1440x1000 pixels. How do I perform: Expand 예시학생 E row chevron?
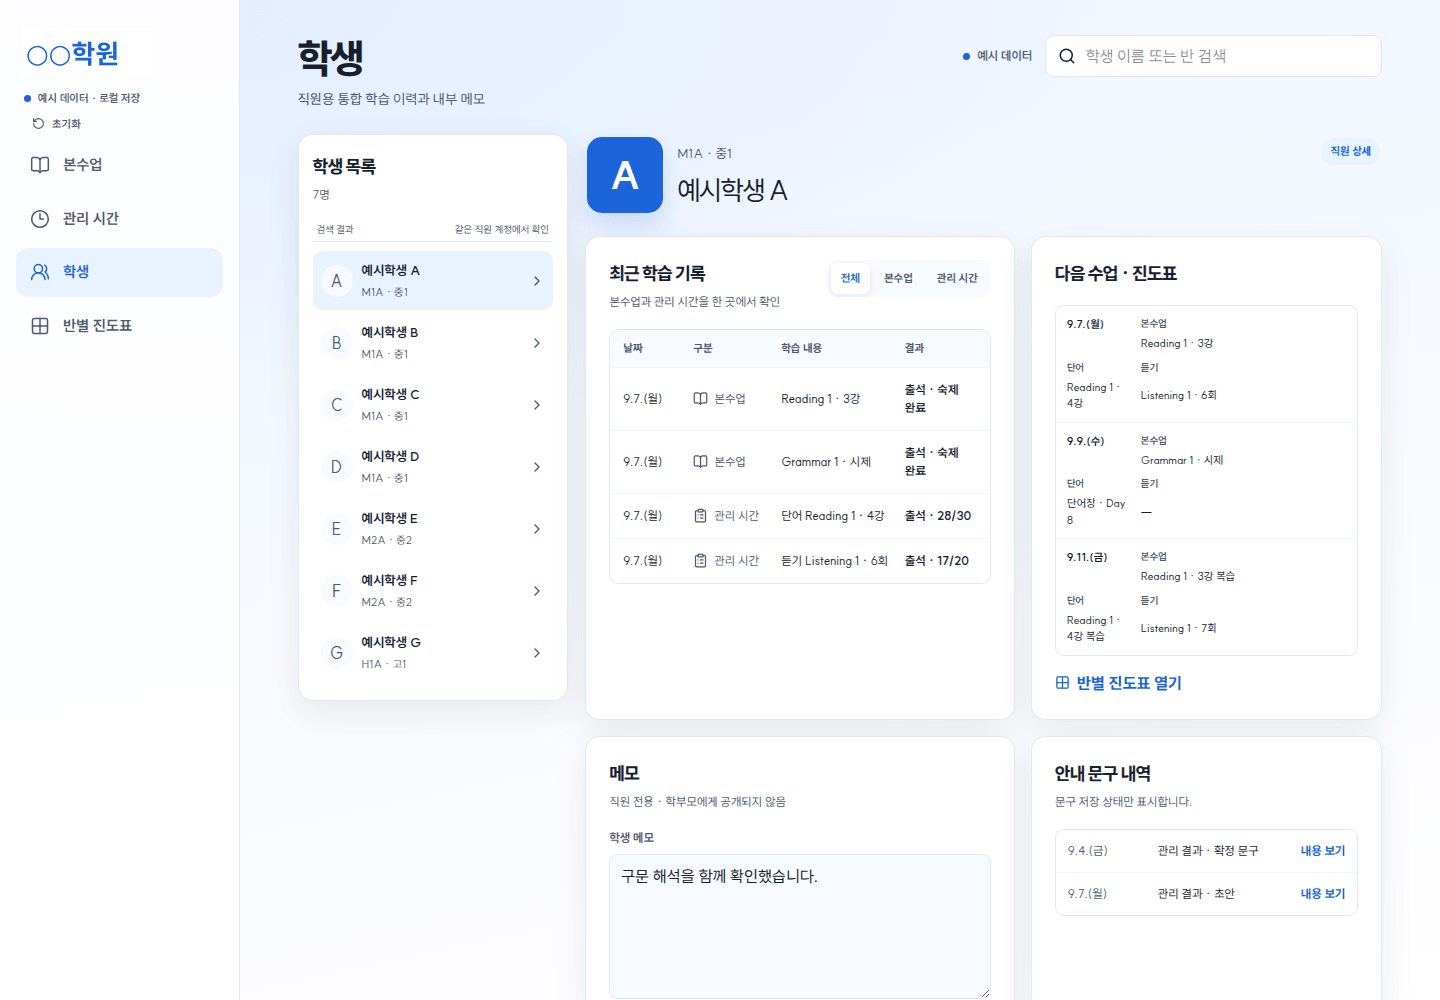coord(537,529)
